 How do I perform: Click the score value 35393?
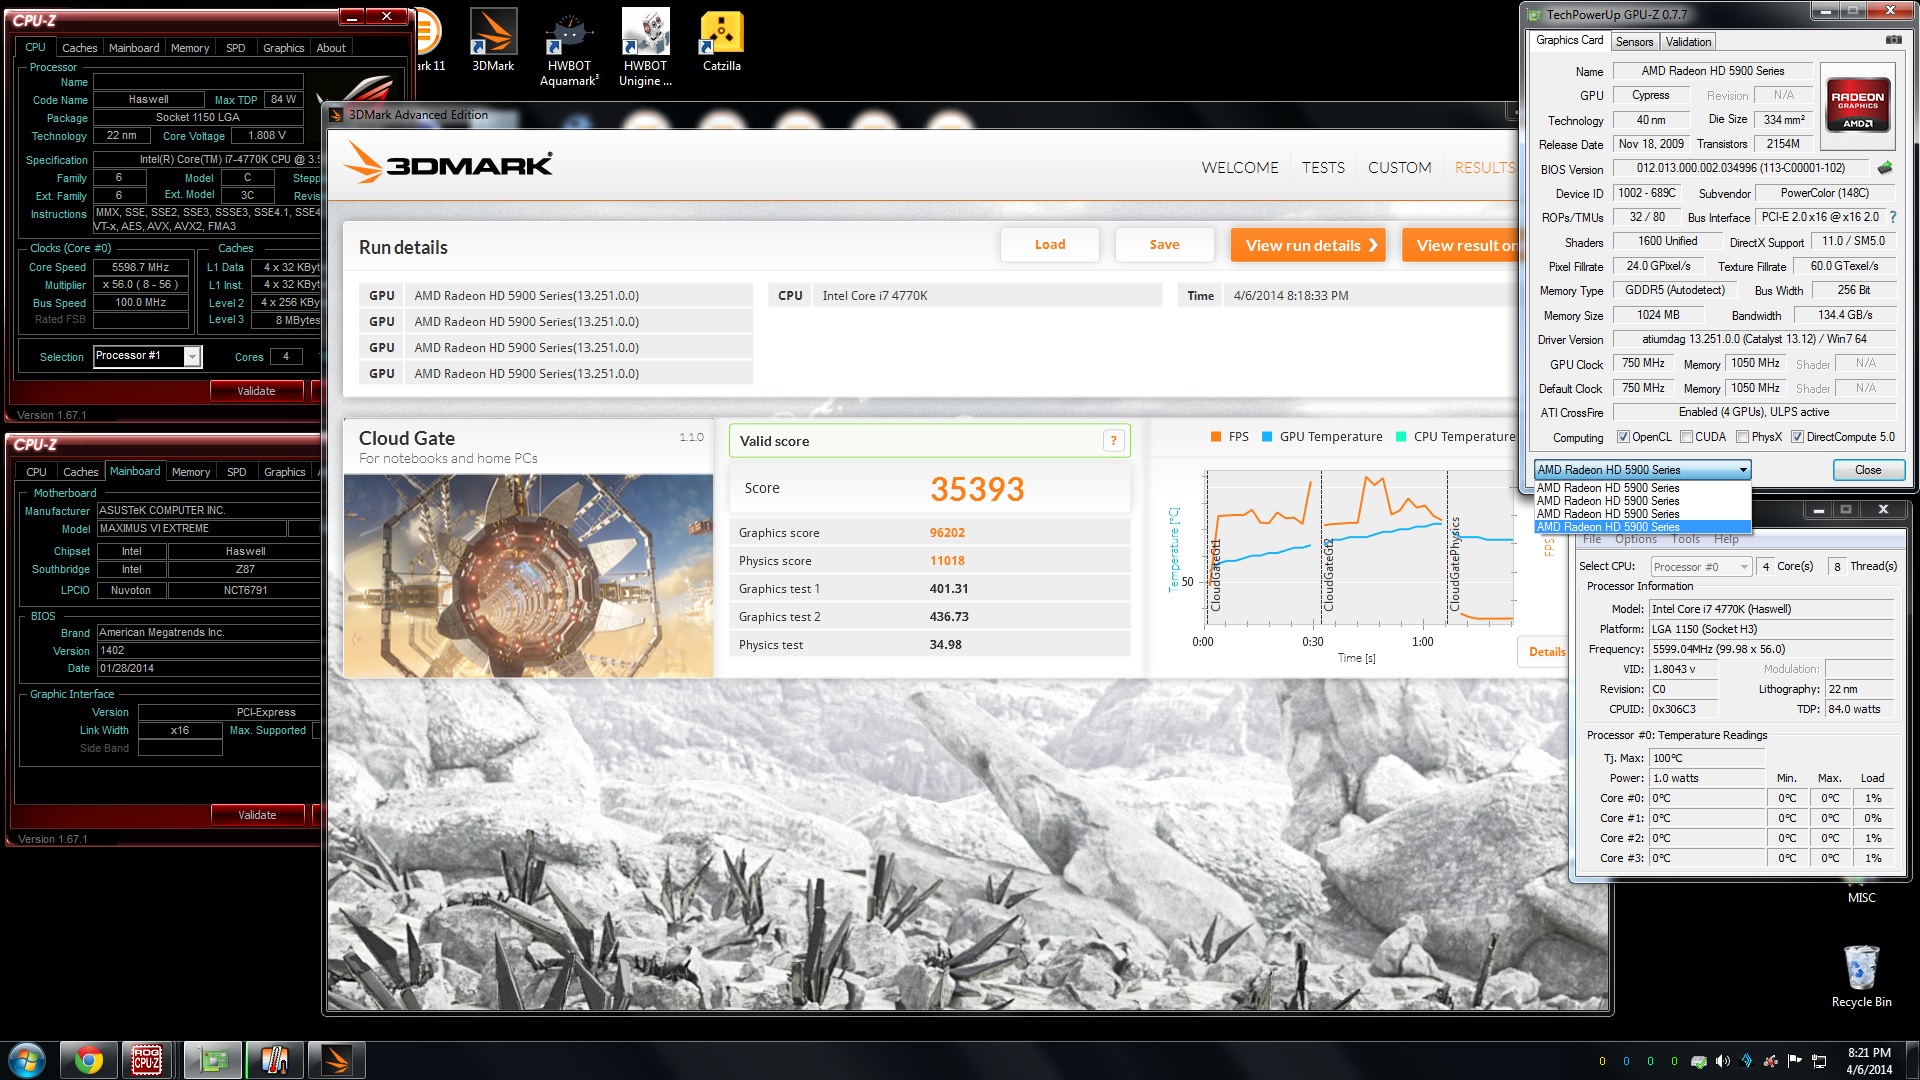[977, 489]
